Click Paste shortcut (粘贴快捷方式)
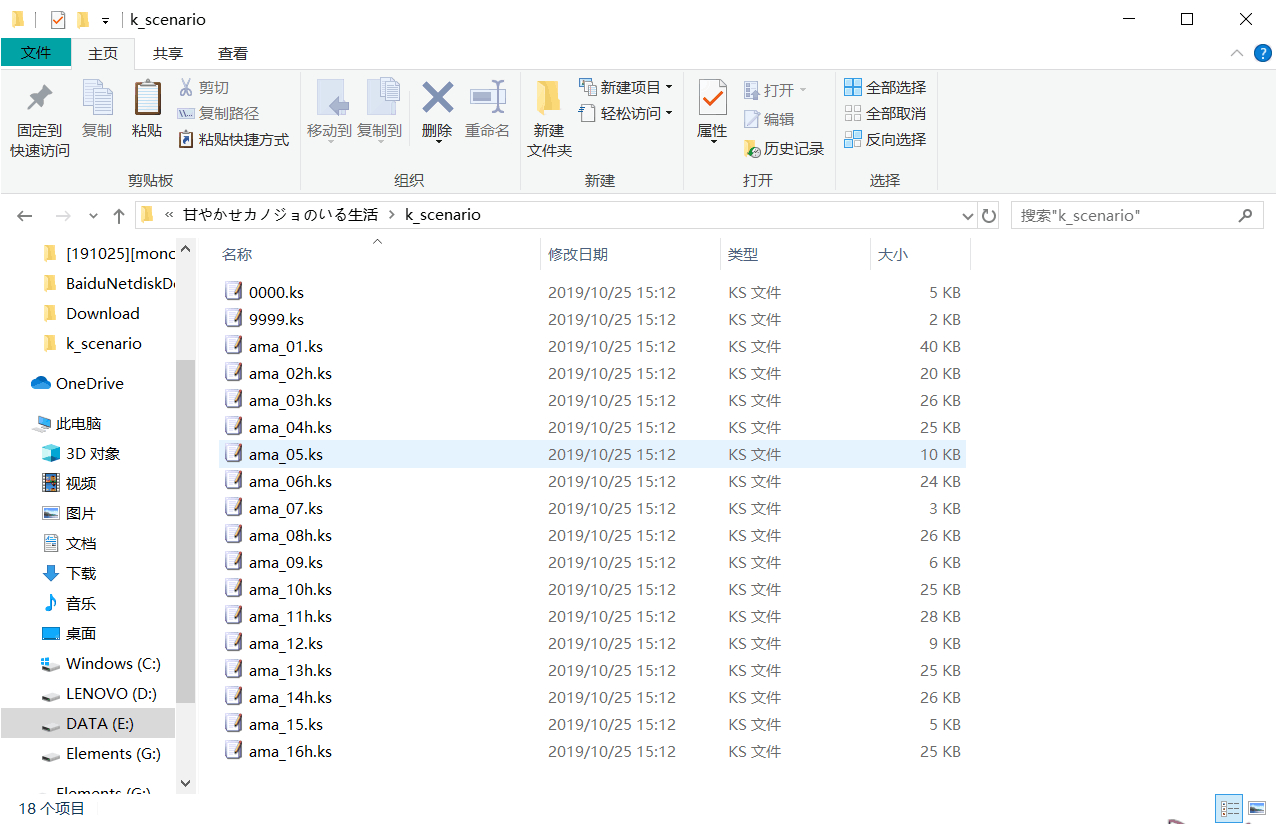1277x824 pixels. [233, 139]
